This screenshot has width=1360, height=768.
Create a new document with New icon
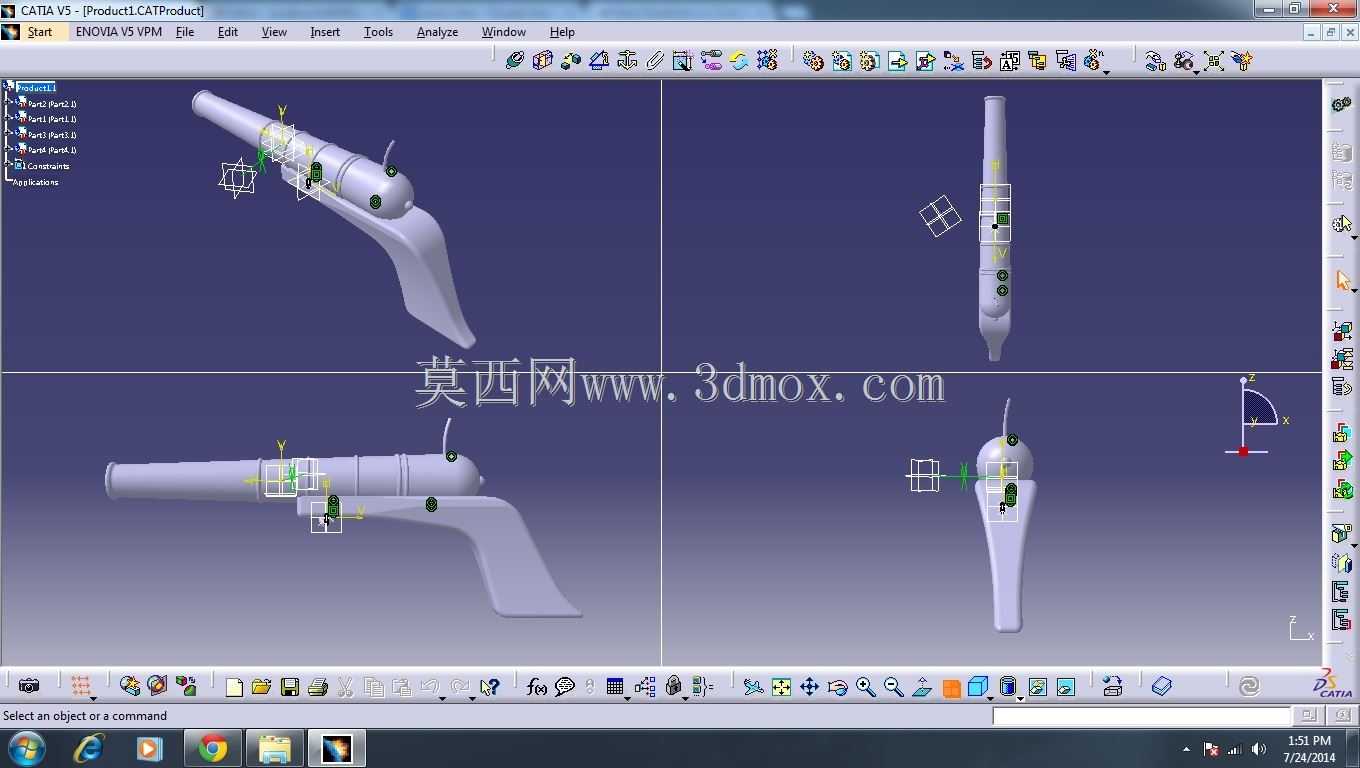(234, 687)
